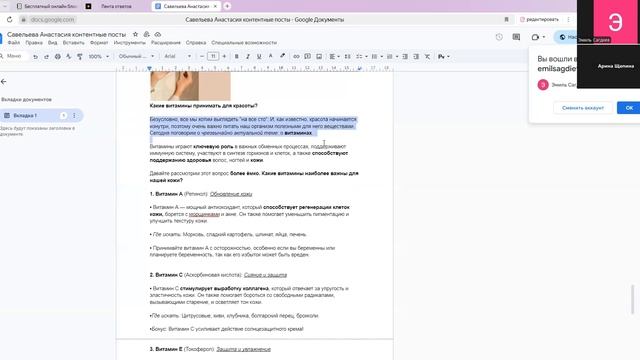The image size is (640, 360).
Task: Decrease the paragraph indent
Action: (405, 56)
